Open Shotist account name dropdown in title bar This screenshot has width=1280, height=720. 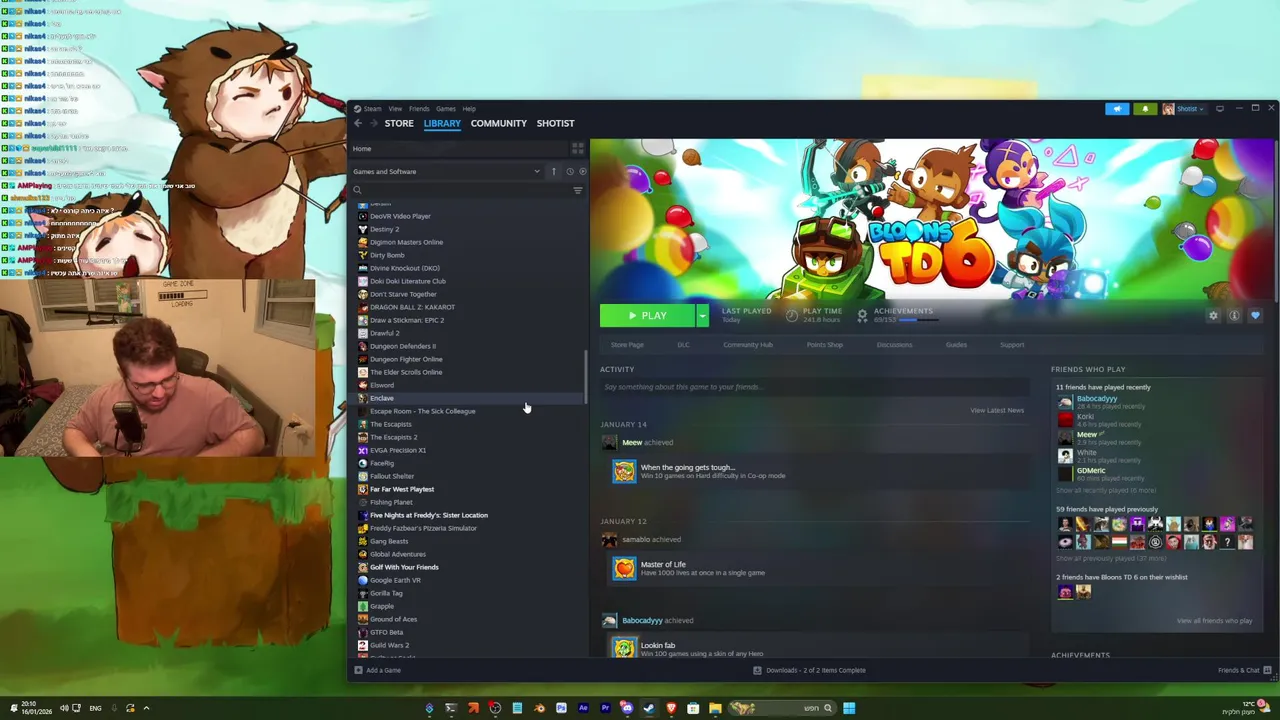pyautogui.click(x=1191, y=108)
